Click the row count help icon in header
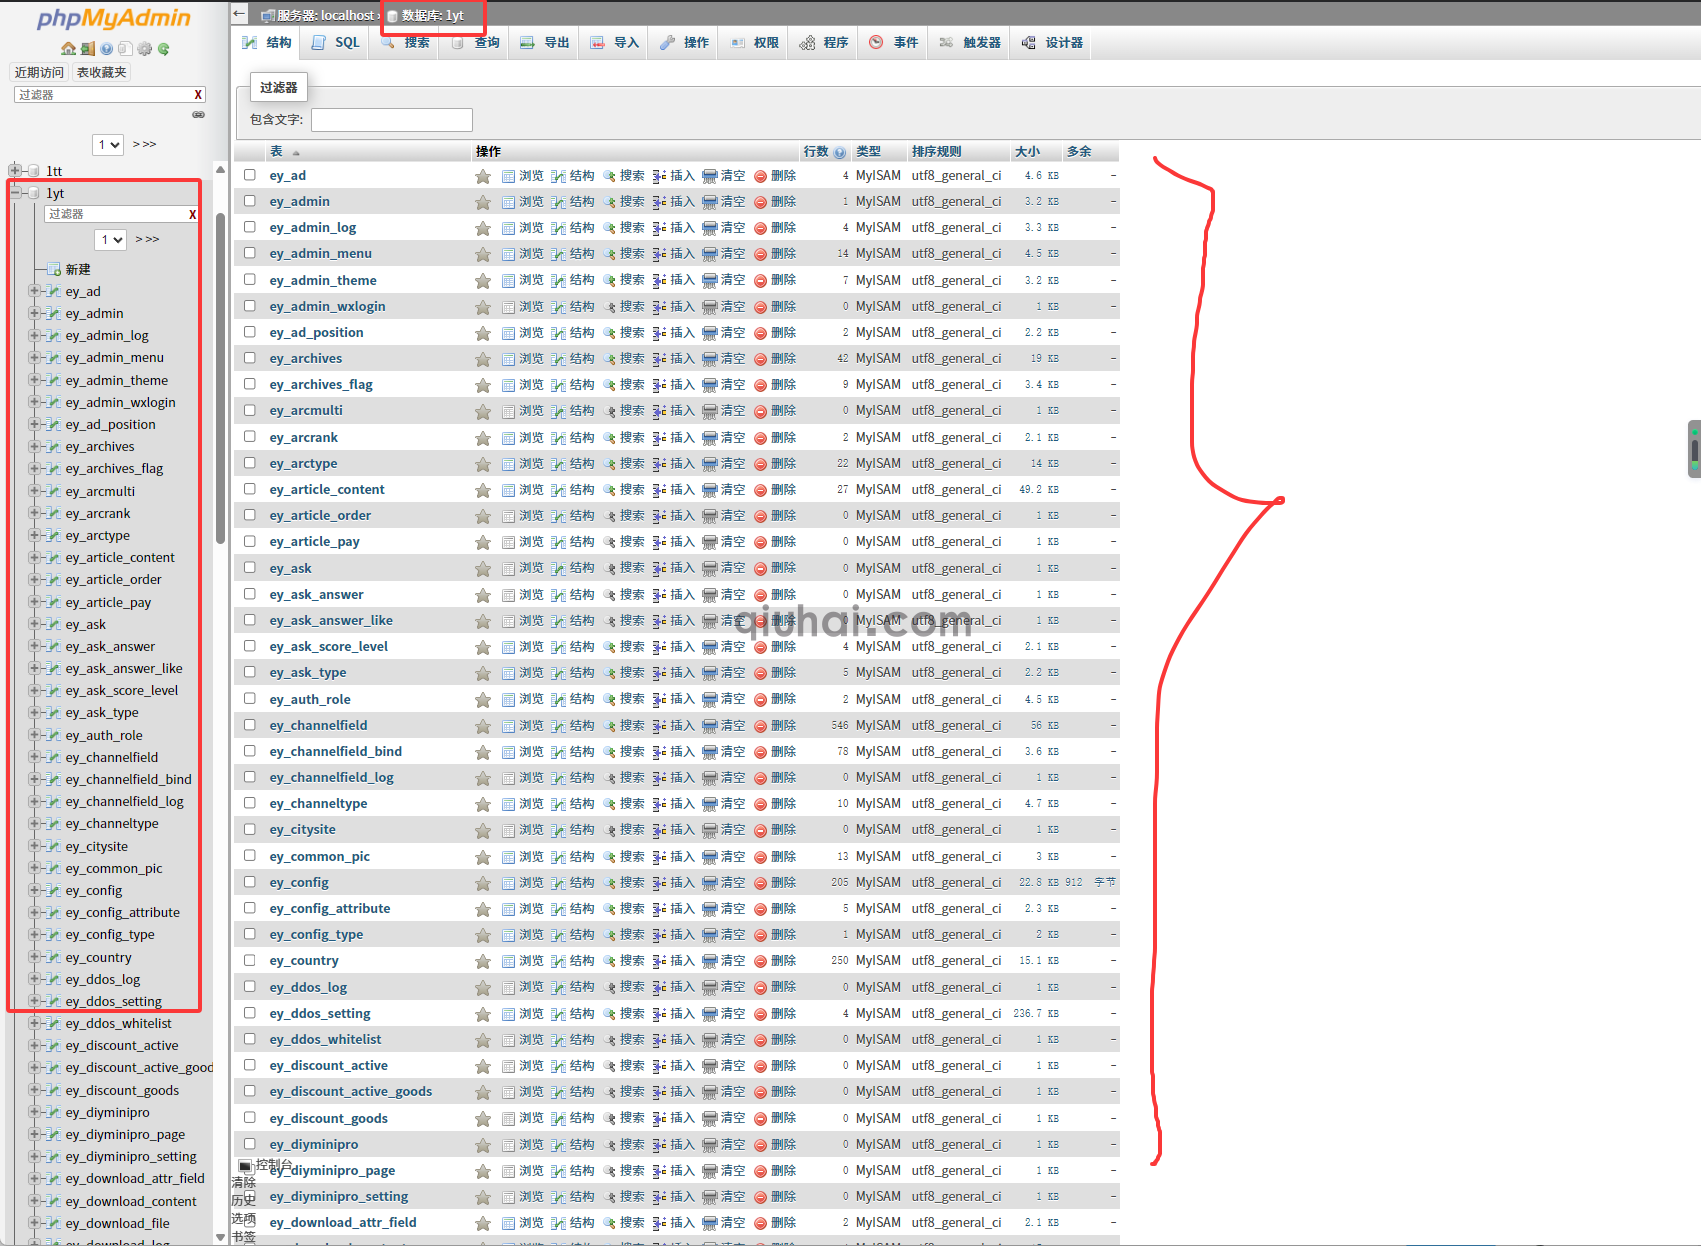The height and width of the screenshot is (1246, 1701). point(840,152)
